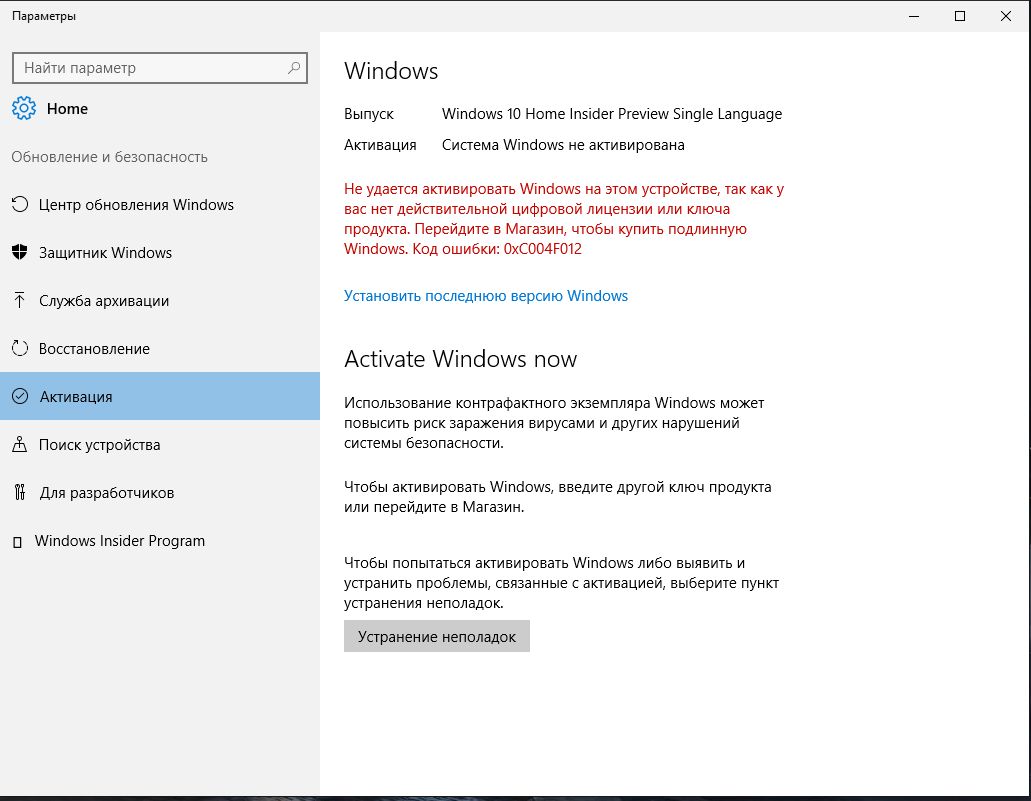Open Установить последнюю версию Windows link
1031x801 pixels.
486,296
